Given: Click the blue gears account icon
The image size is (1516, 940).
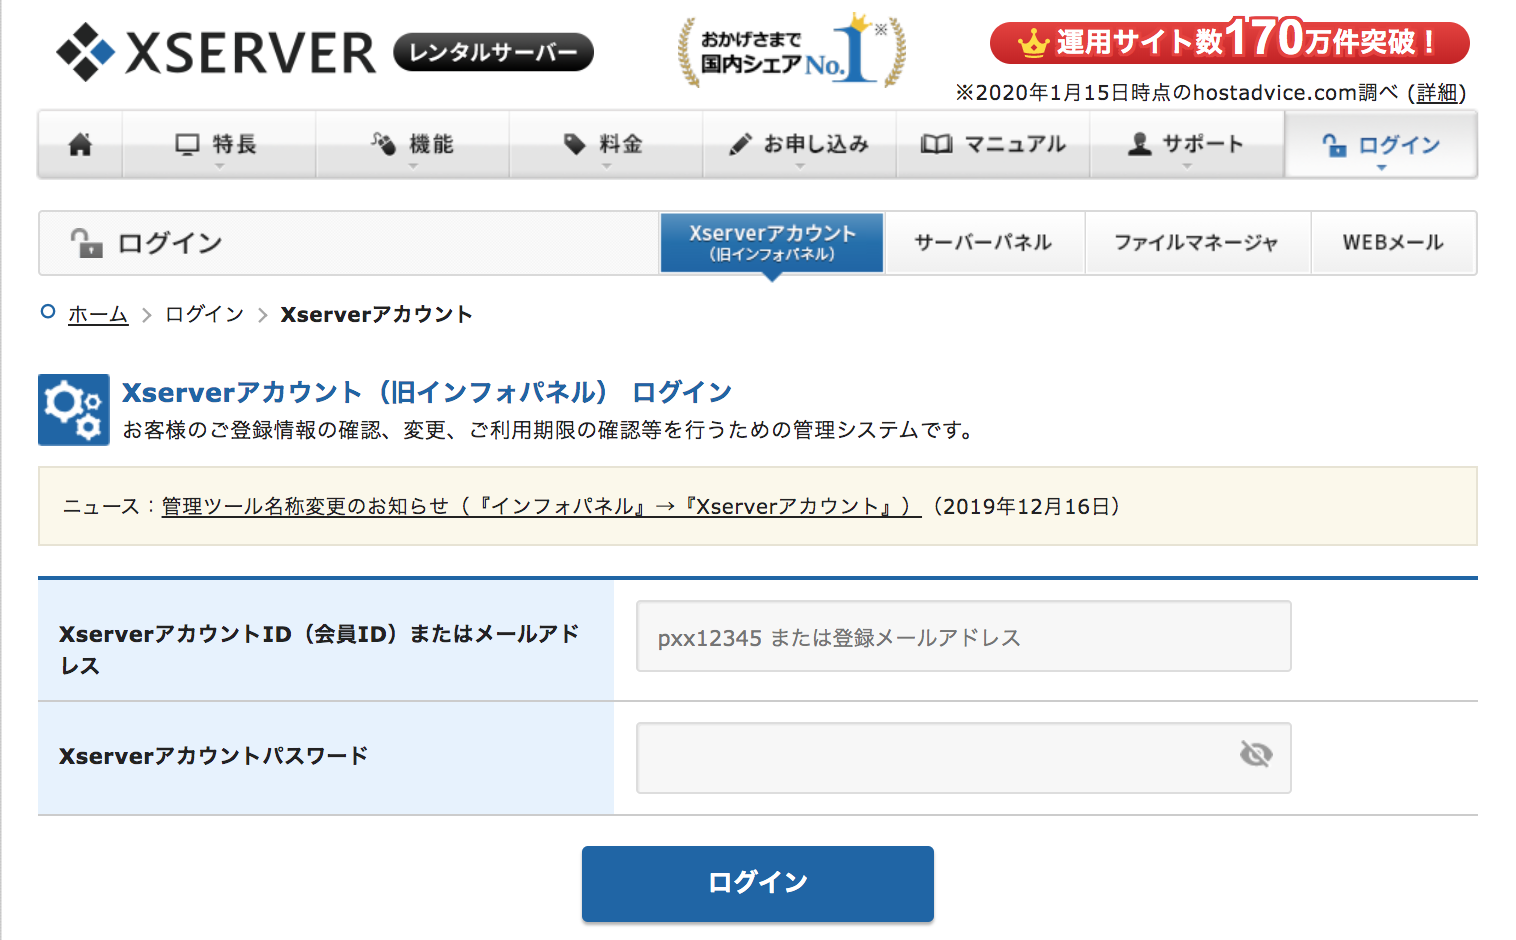Looking at the screenshot, I should coord(74,410).
